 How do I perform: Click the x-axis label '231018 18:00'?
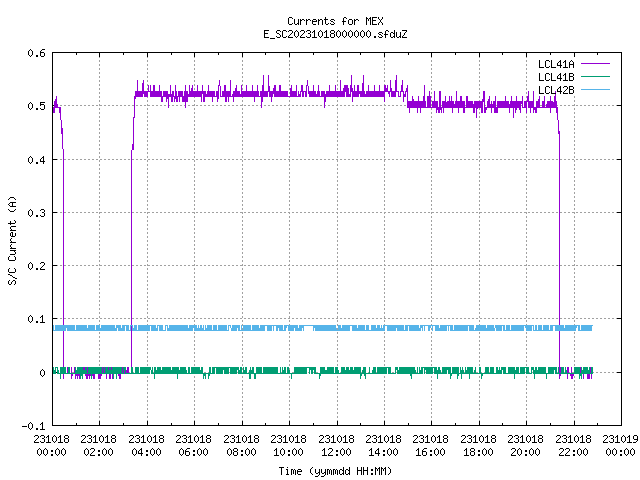478,446
